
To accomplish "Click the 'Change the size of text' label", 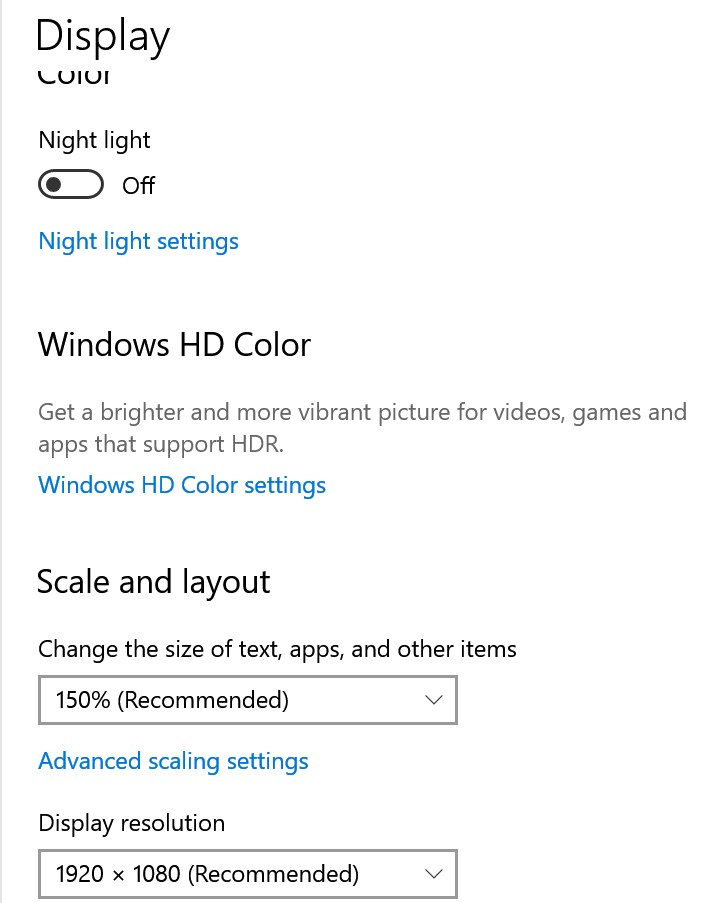I will 277,650.
